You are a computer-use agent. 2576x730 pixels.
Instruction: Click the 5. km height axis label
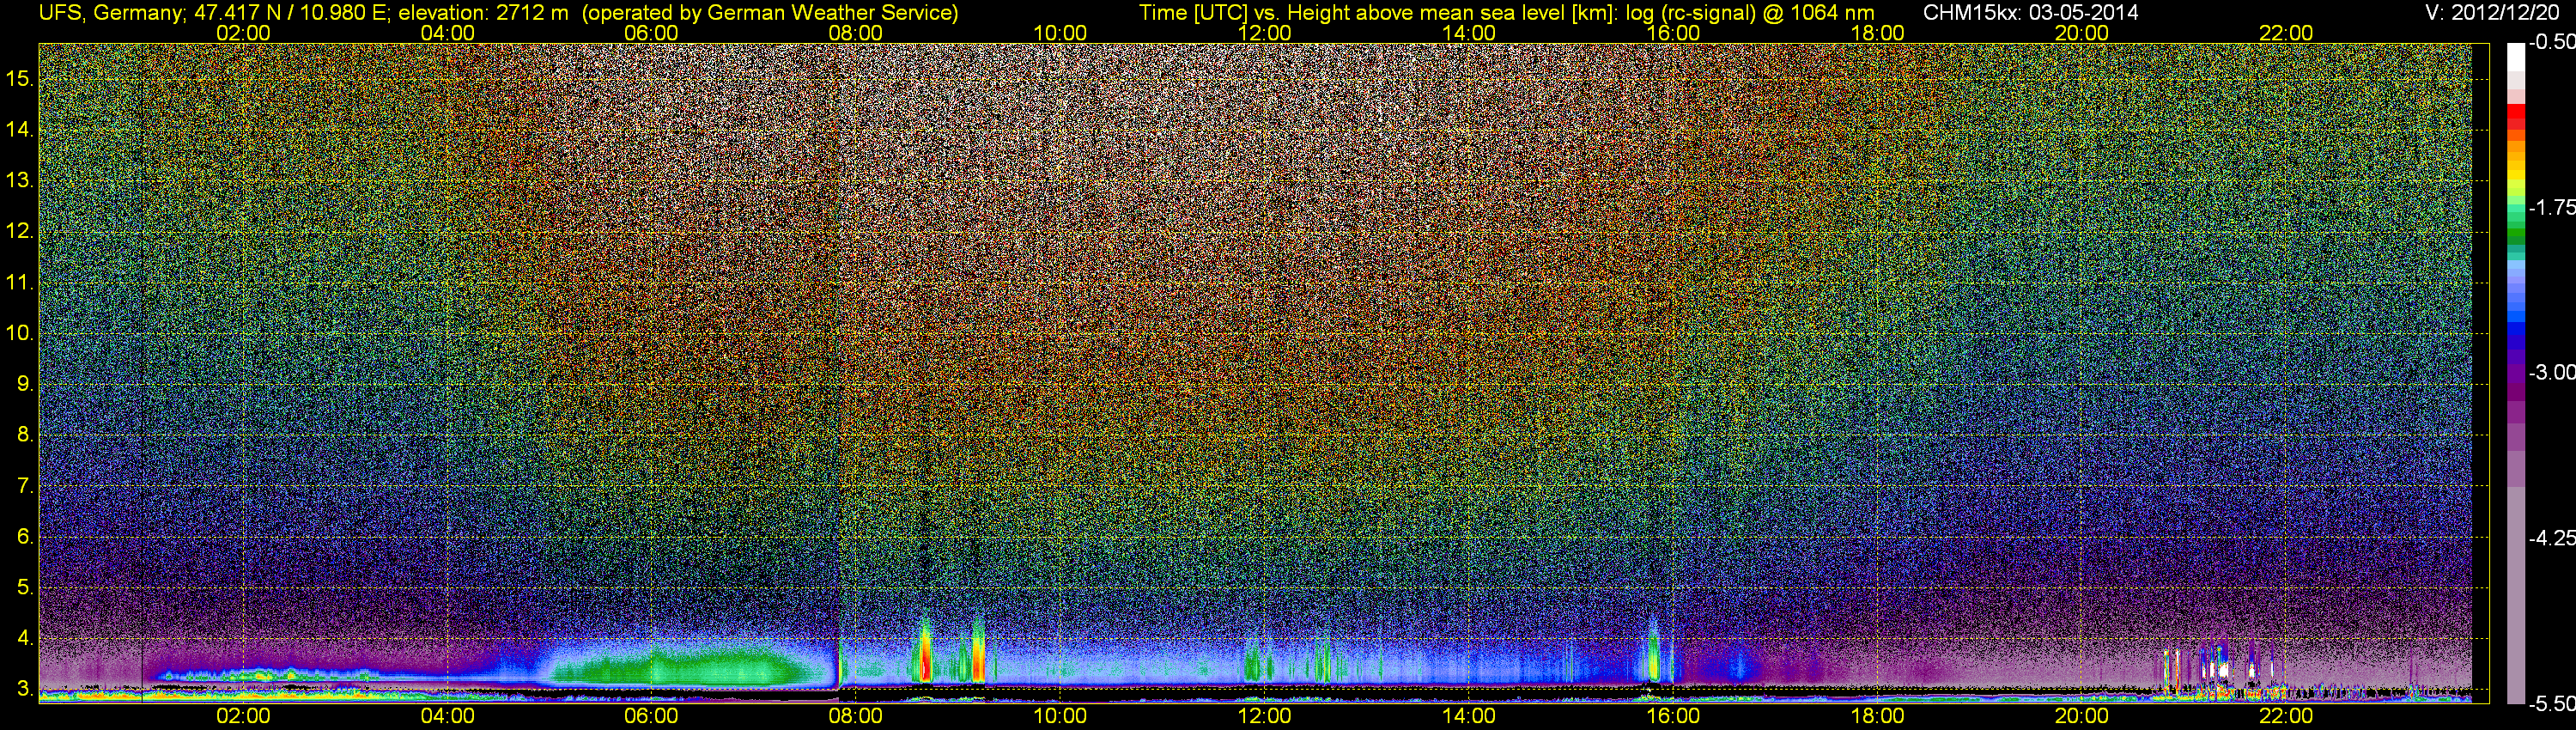click(x=25, y=587)
